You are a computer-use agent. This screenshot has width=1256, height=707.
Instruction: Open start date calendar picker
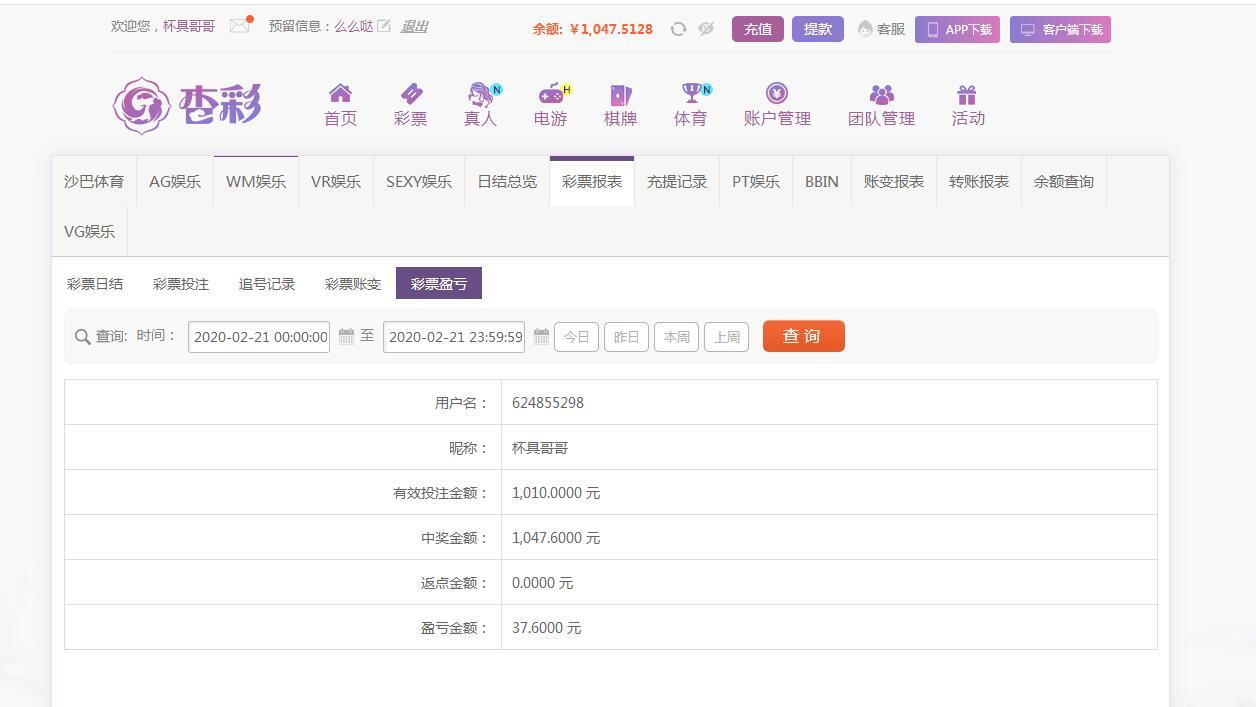(346, 337)
